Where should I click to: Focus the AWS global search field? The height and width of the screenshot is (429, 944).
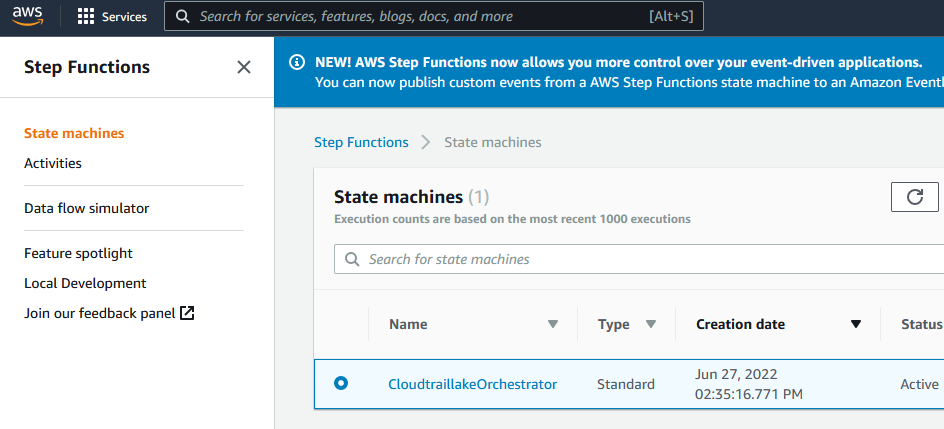tap(433, 16)
